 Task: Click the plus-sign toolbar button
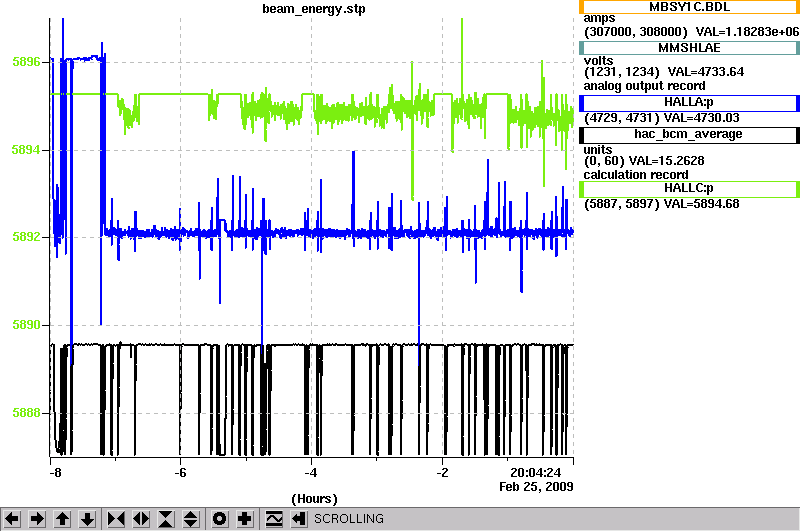pyautogui.click(x=245, y=519)
